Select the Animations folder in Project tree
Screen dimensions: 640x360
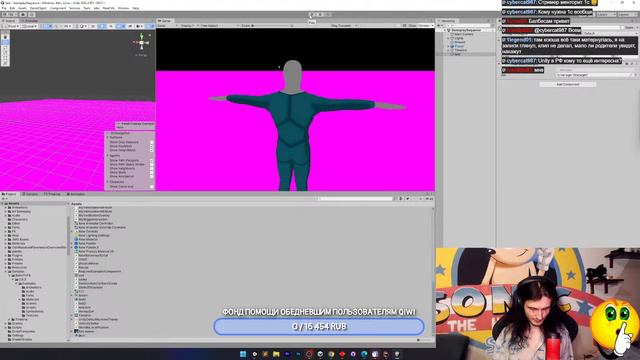pyautogui.click(x=20, y=207)
